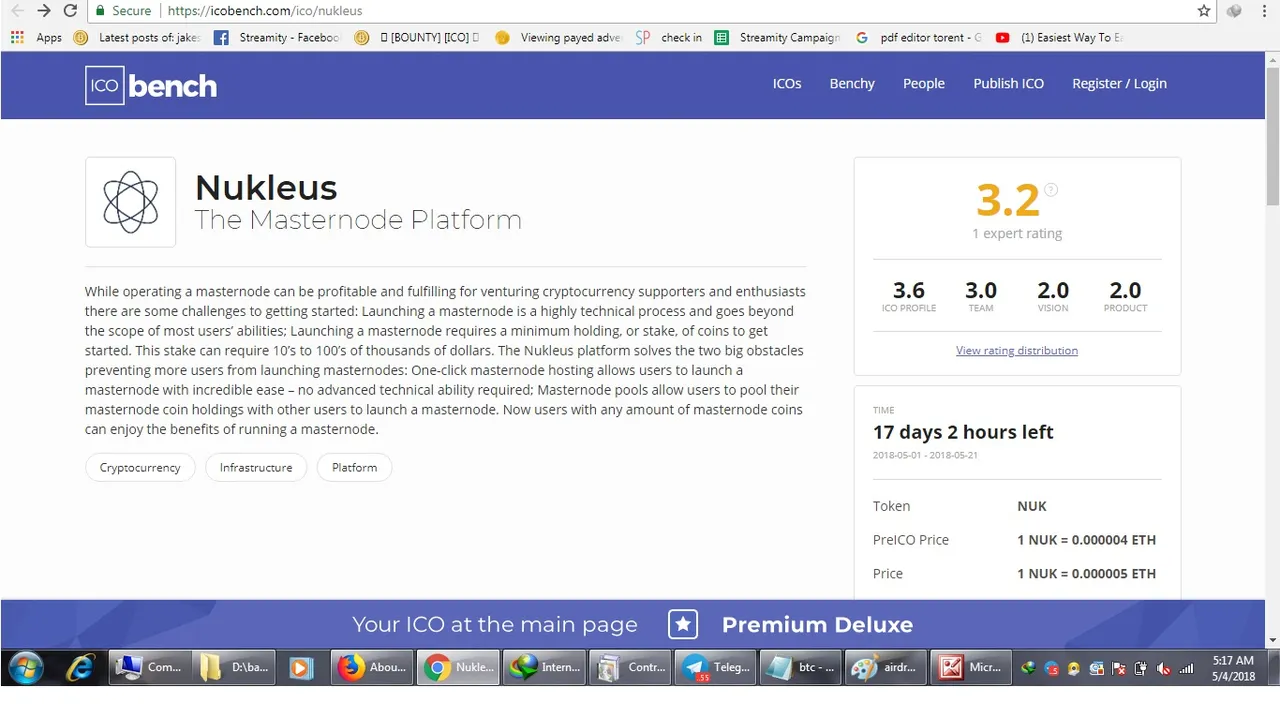Image resolution: width=1280 pixels, height=720 pixels.
Task: Open the ICOs menu item
Action: tap(787, 84)
